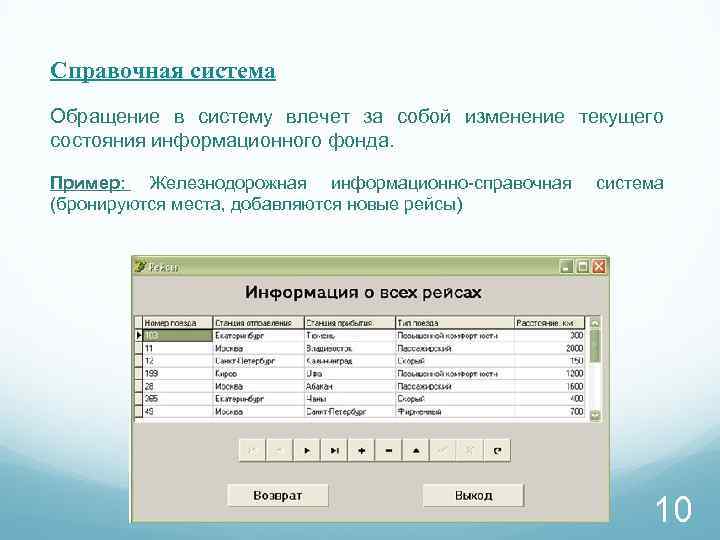Go to first record in navigator
The height and width of the screenshot is (540, 720).
pos(252,450)
